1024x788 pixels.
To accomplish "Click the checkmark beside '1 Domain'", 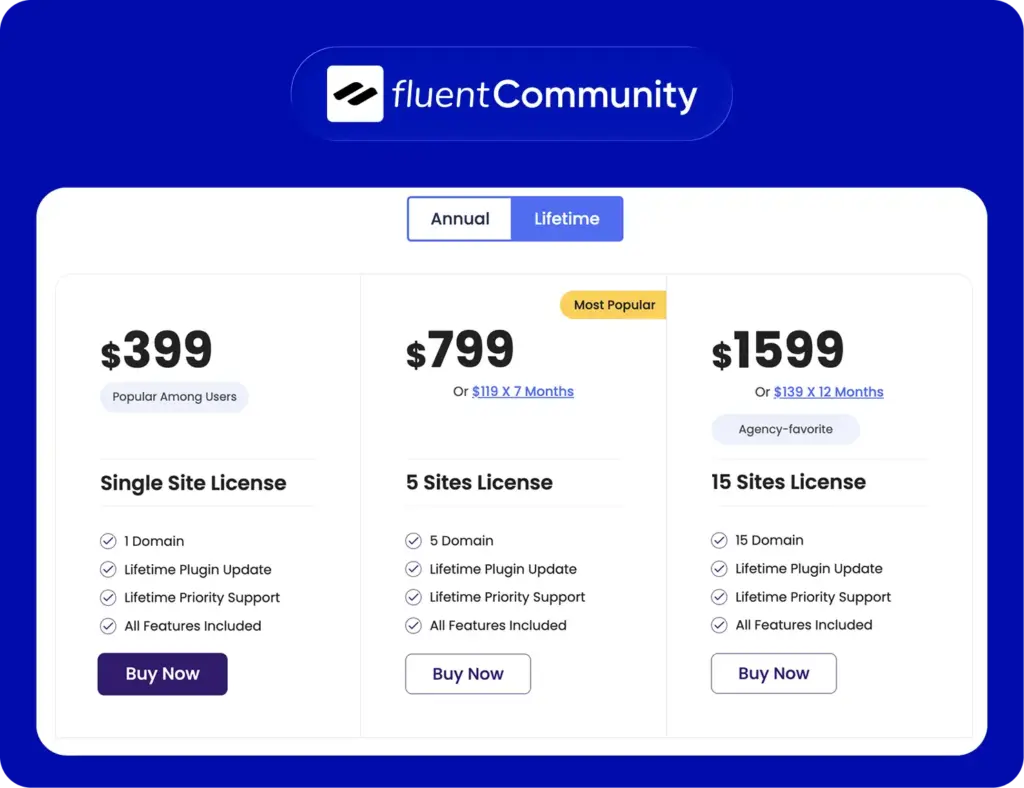I will point(108,541).
